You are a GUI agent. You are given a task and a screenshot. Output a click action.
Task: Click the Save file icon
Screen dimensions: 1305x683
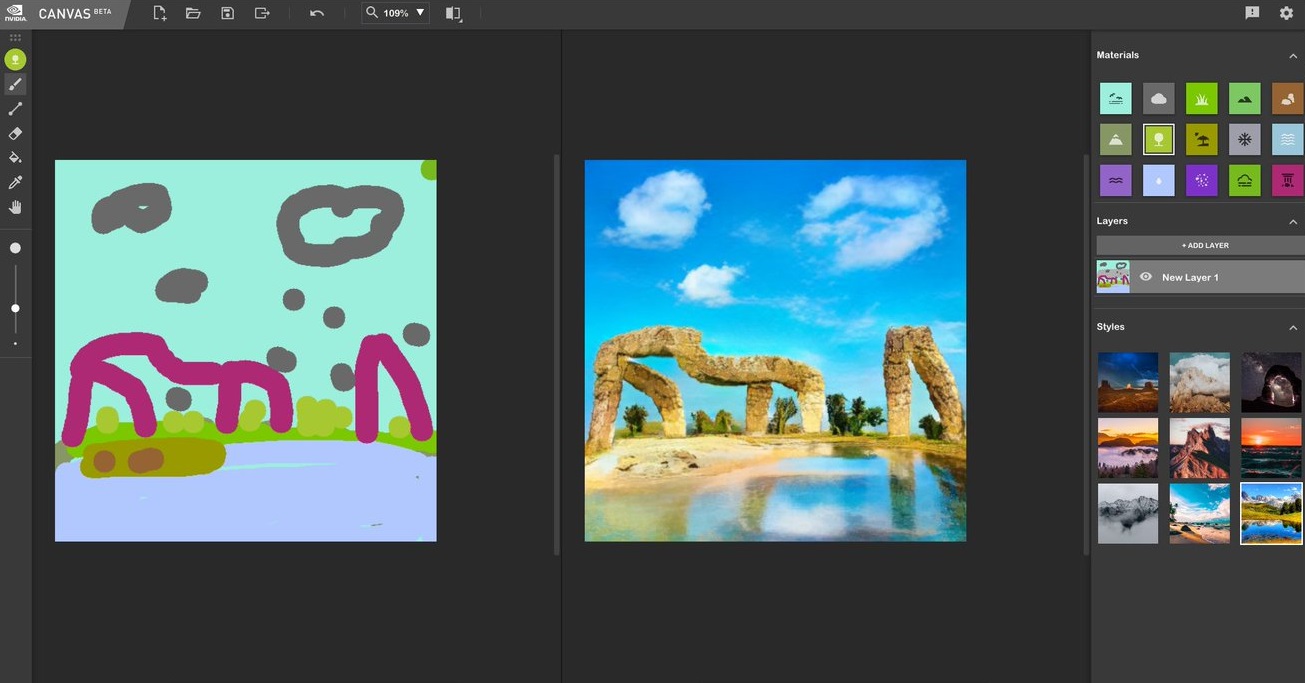click(x=228, y=13)
